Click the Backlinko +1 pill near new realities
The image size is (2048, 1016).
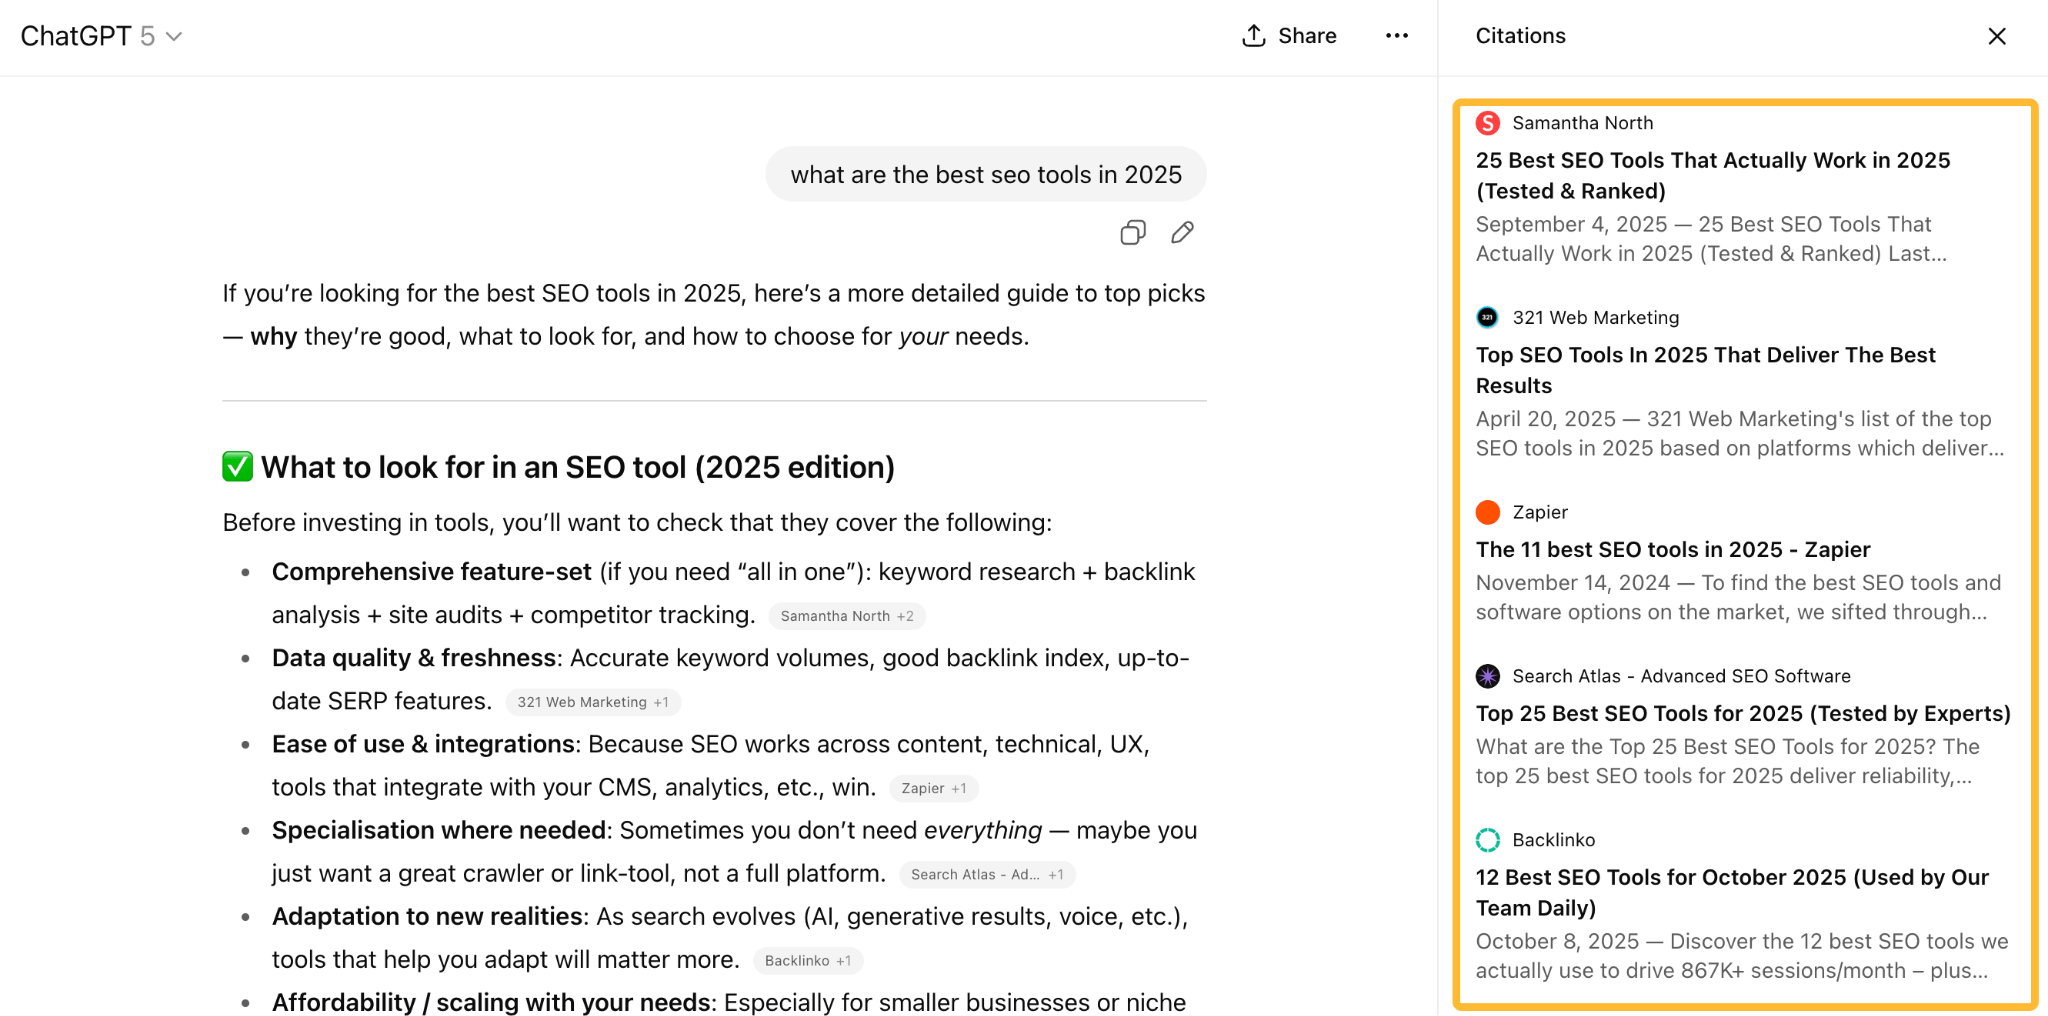(x=807, y=960)
